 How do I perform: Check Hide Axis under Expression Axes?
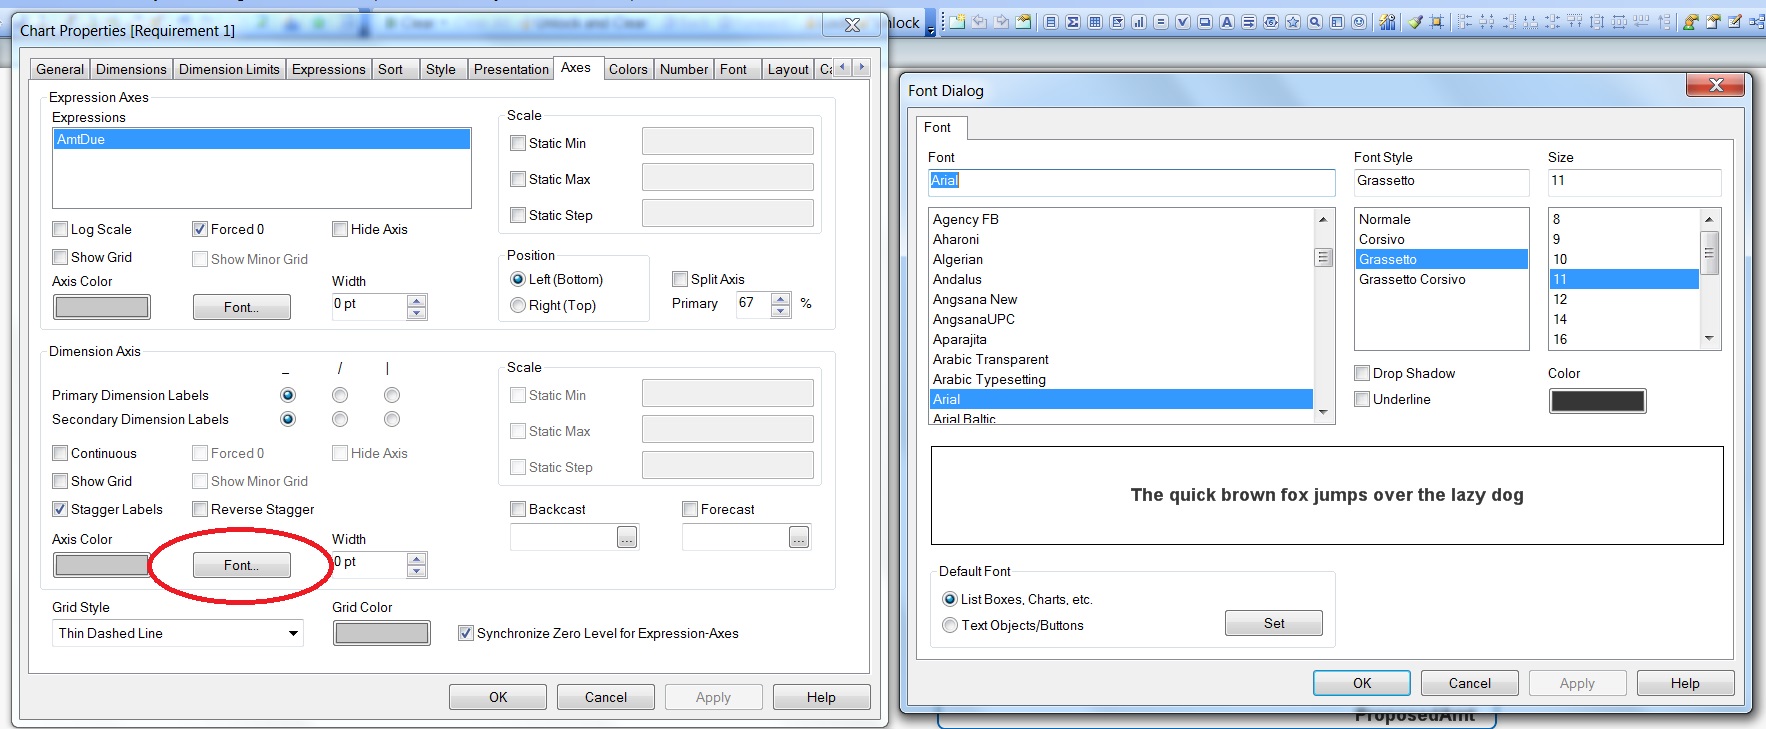pos(340,229)
